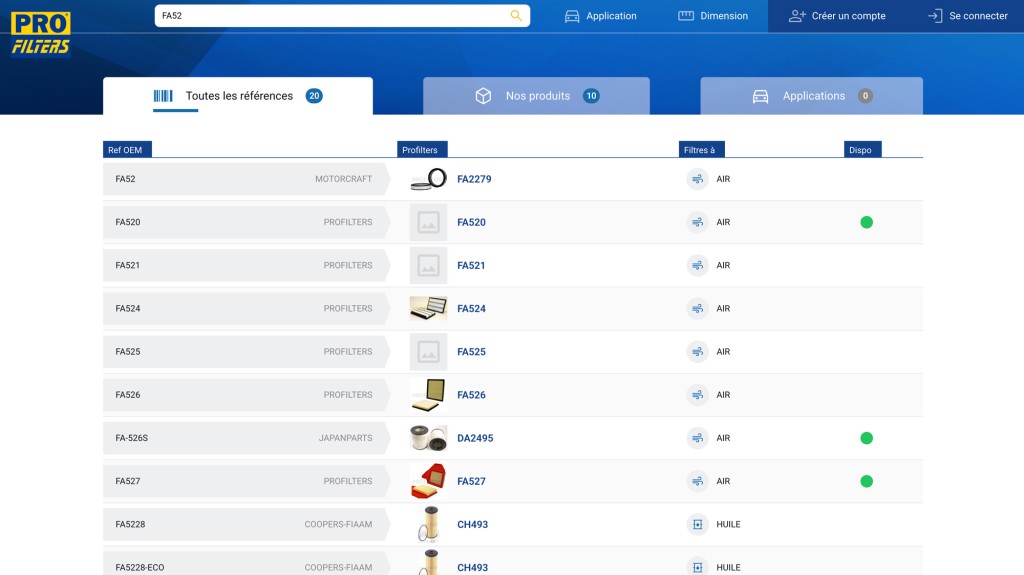Click the search magnifier icon

click(x=516, y=16)
